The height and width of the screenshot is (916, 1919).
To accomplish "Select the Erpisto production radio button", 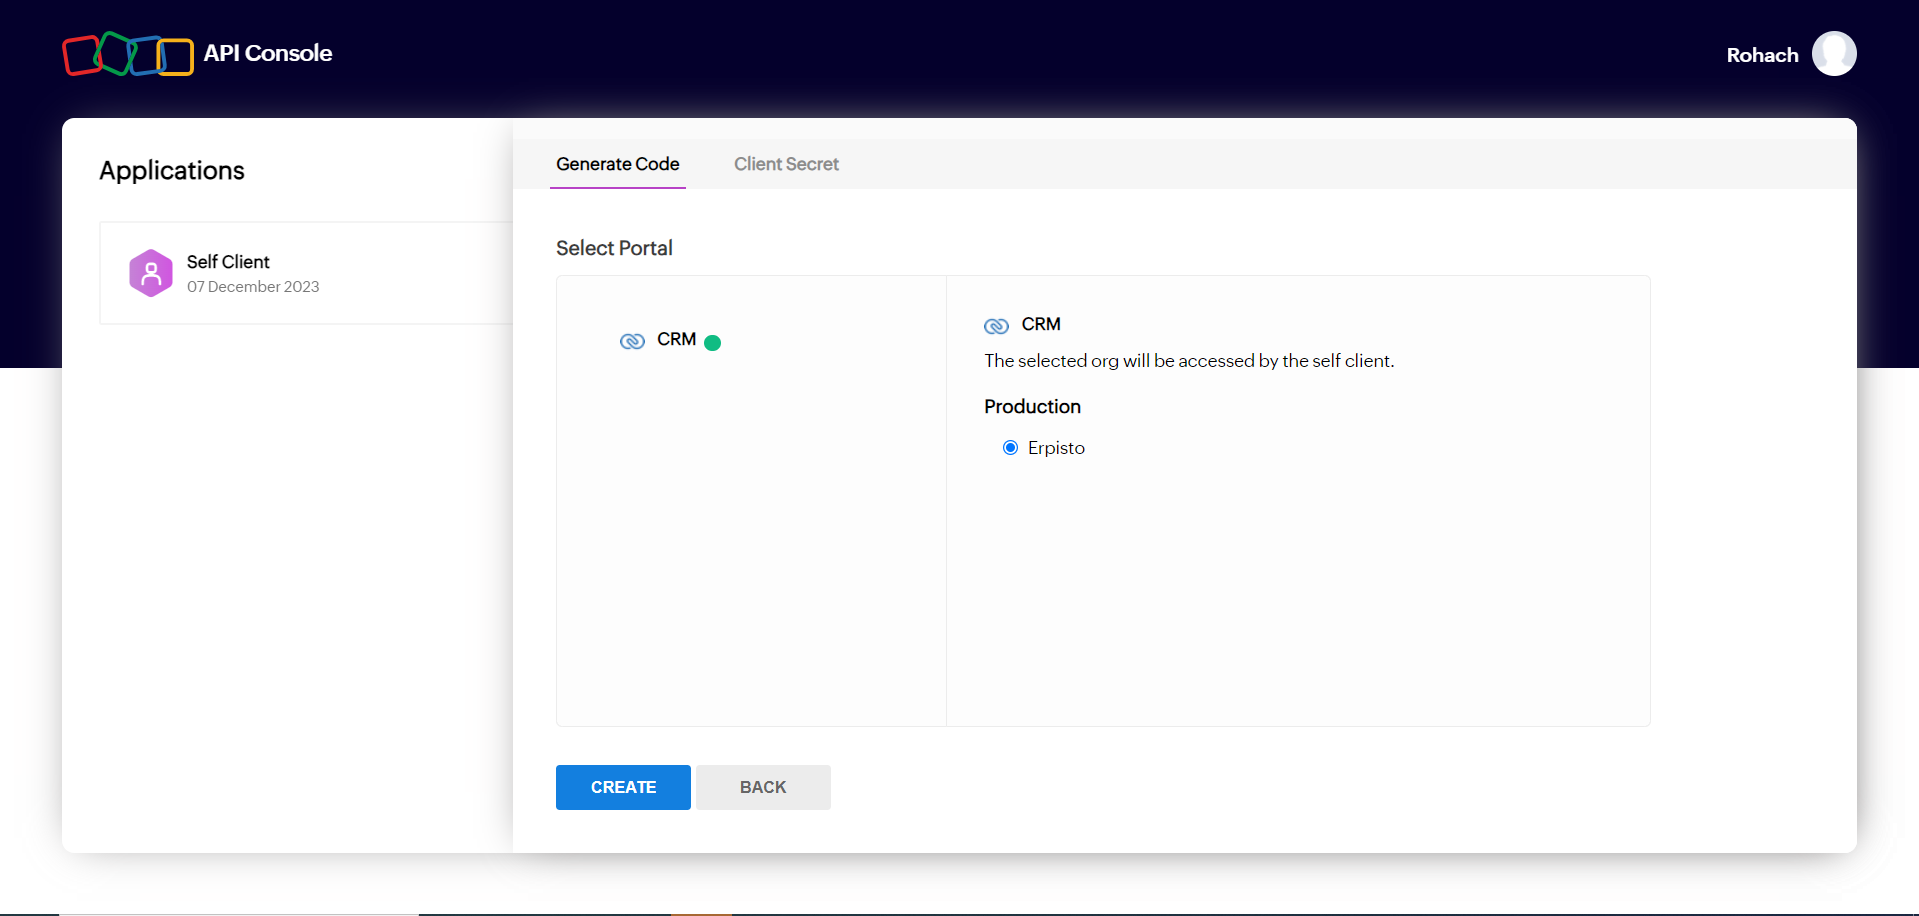I will 1010,447.
